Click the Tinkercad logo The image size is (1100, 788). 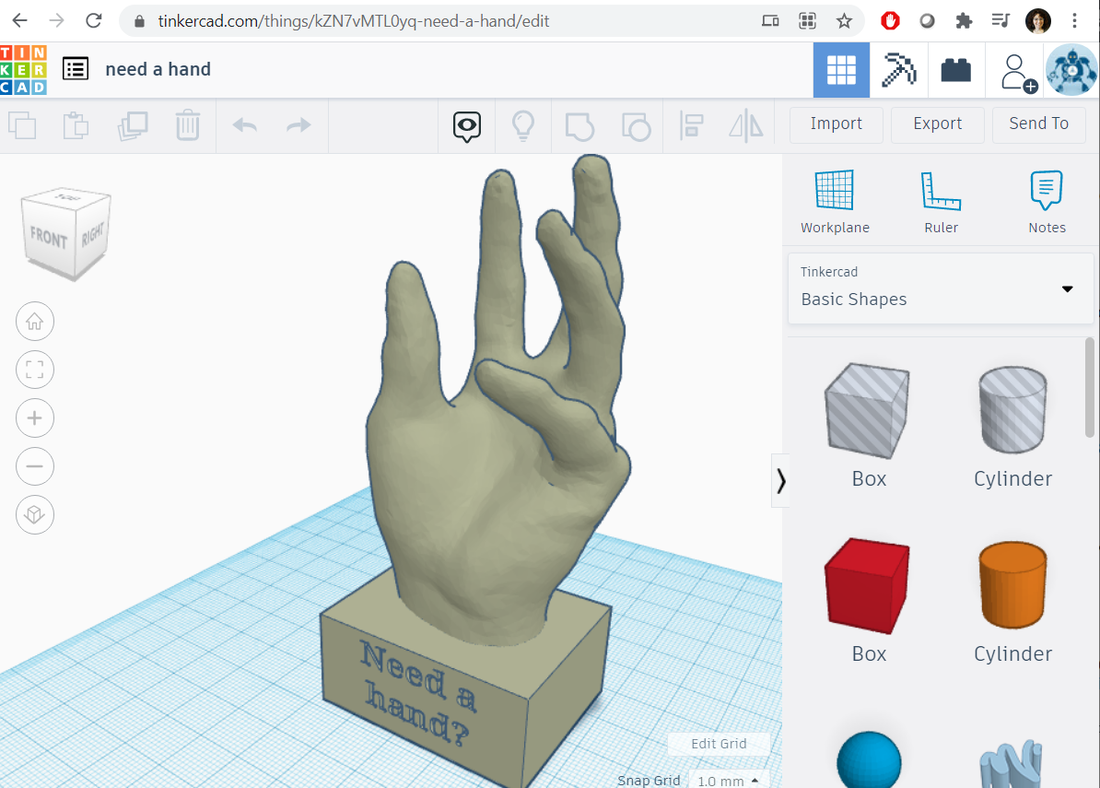(23, 69)
